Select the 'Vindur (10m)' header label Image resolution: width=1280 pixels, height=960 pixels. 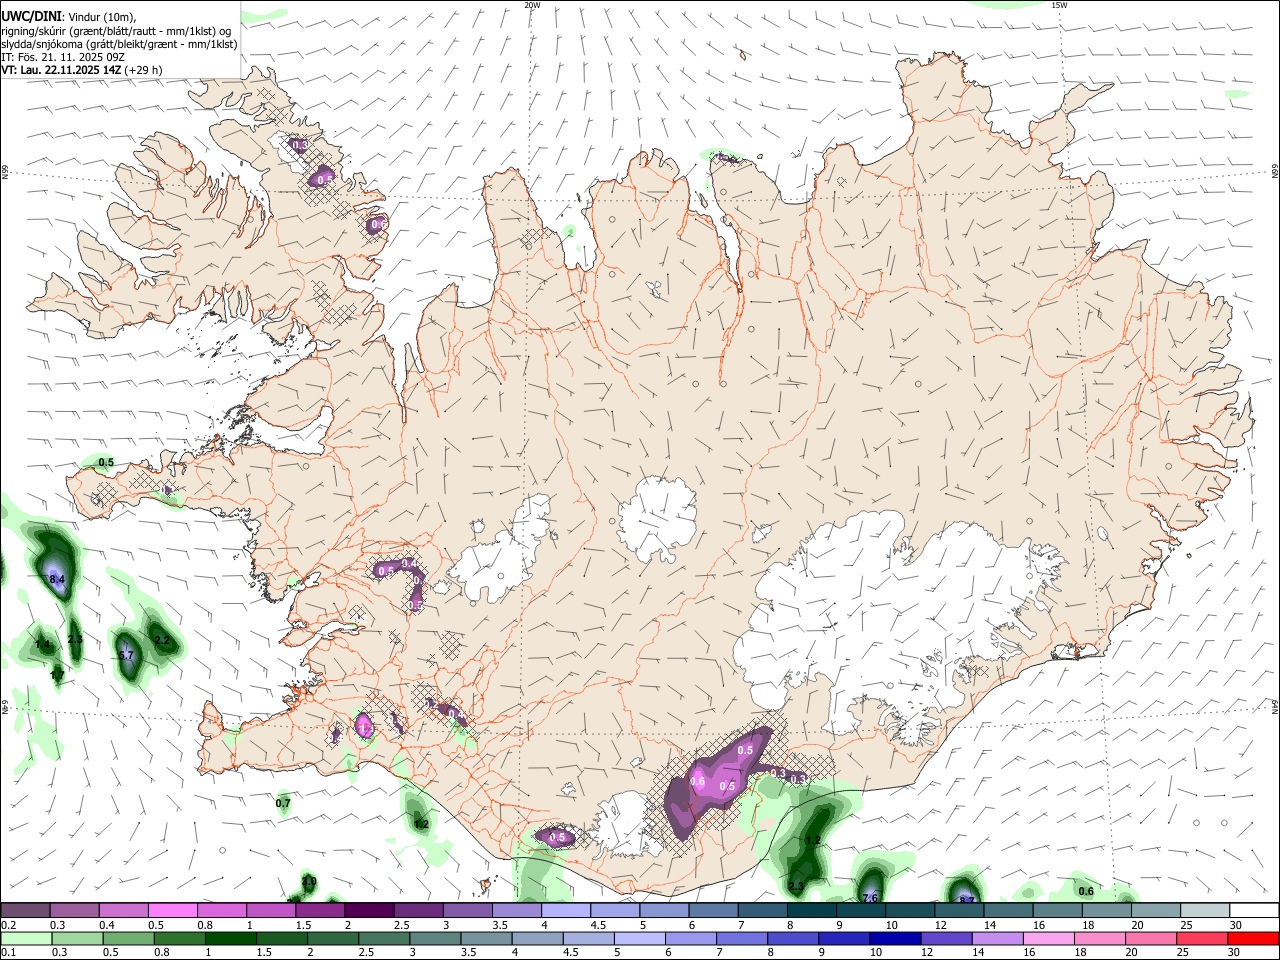pyautogui.click(x=101, y=18)
